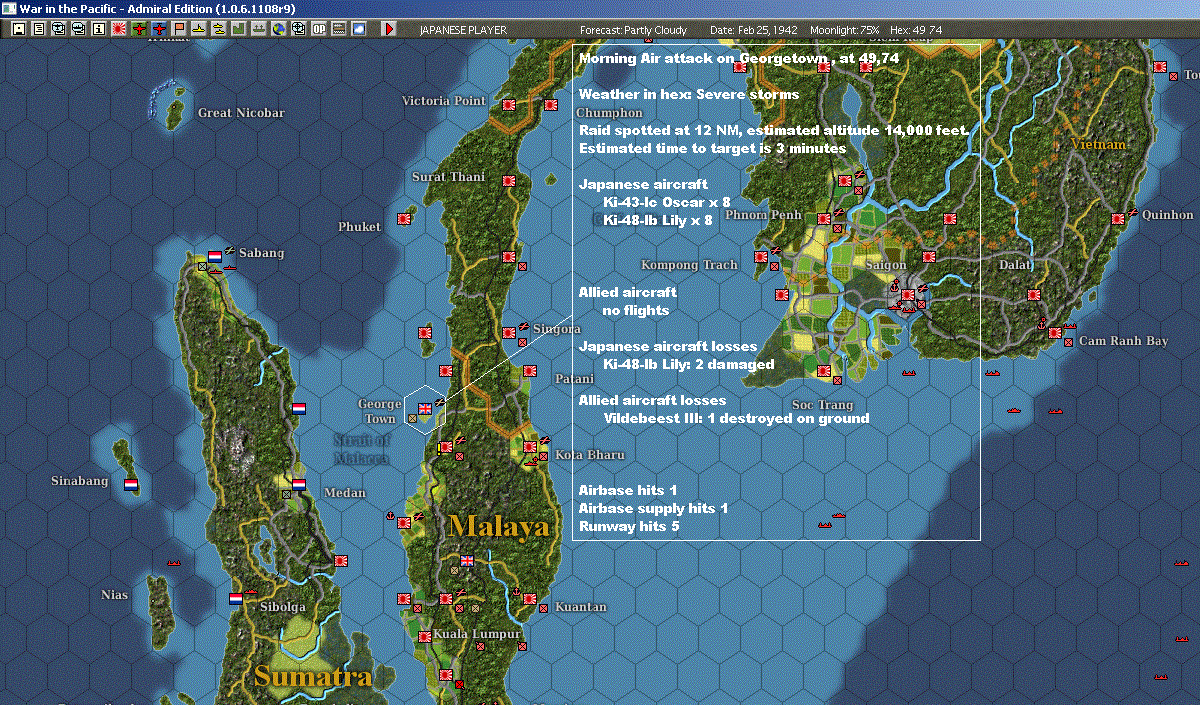Select Japanese flag base at Cam Ranh Bay

[x=1055, y=332]
